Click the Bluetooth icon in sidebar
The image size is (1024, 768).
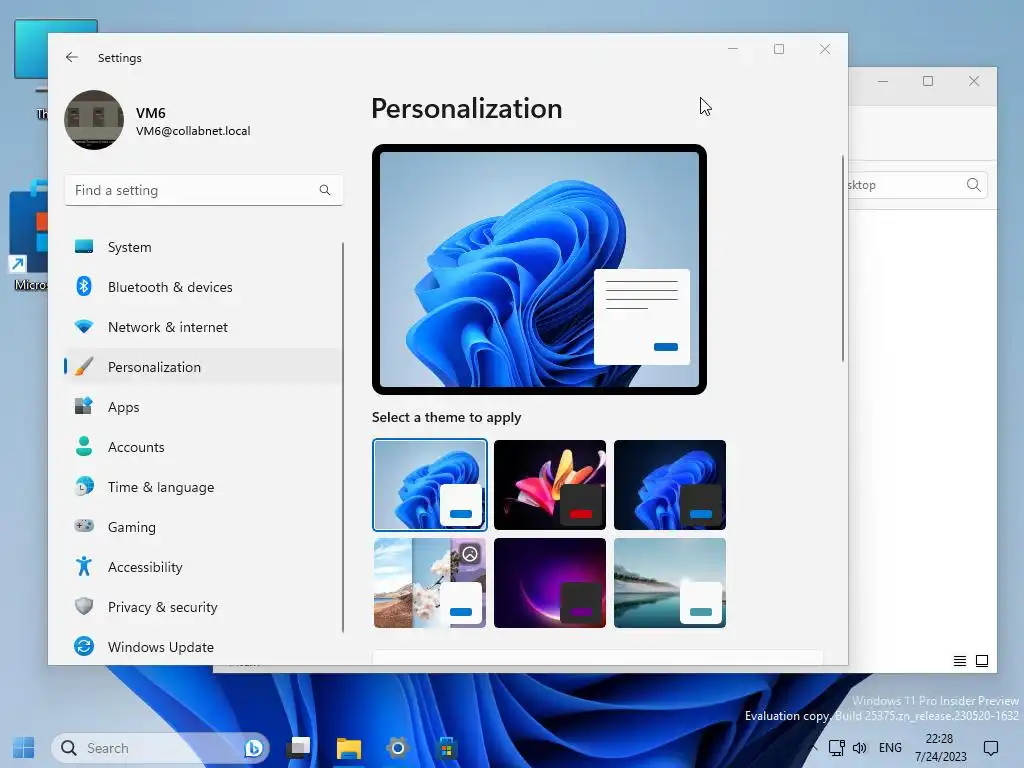(84, 286)
